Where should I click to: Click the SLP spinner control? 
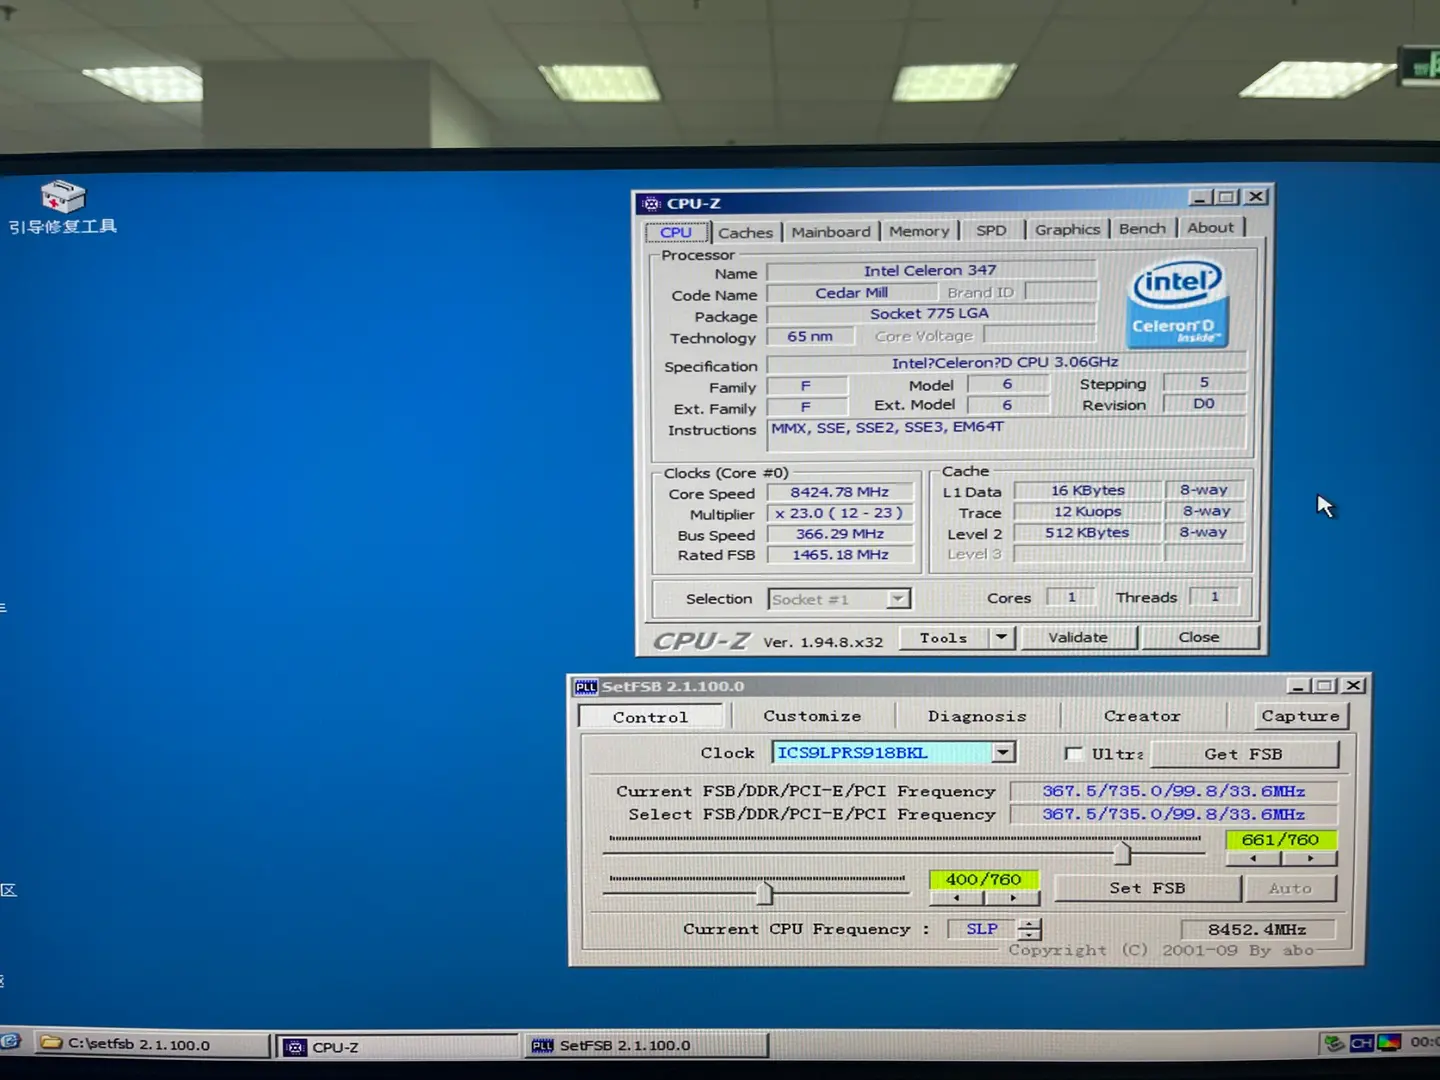point(1030,929)
